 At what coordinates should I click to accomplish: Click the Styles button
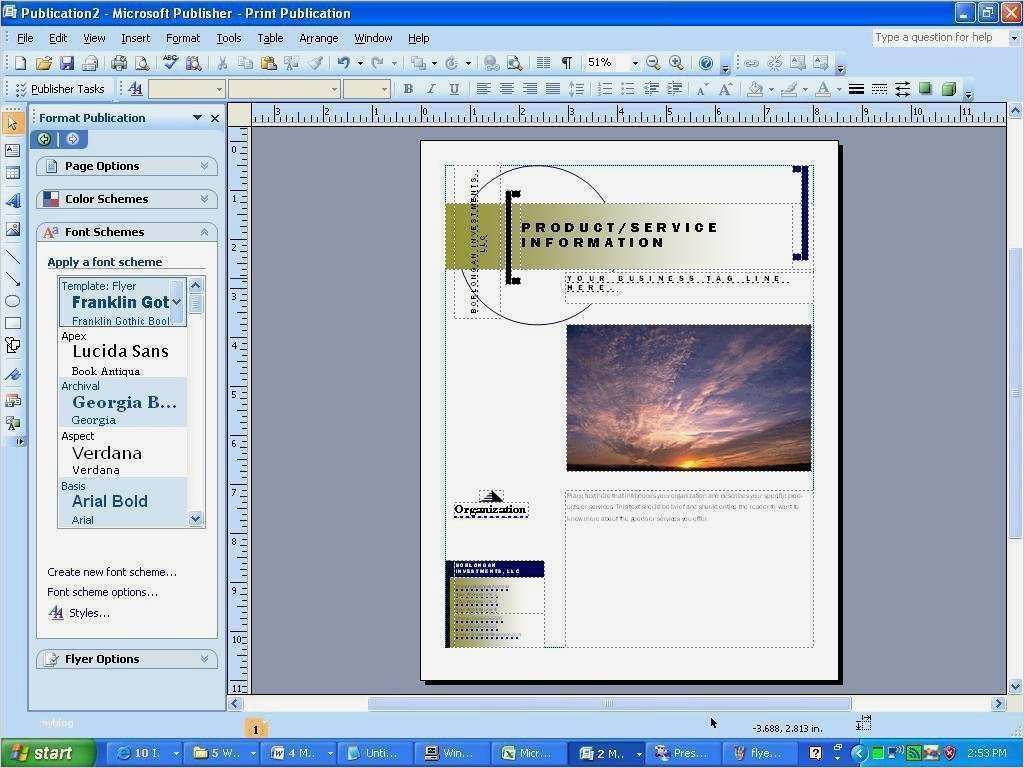pyautogui.click(x=89, y=612)
